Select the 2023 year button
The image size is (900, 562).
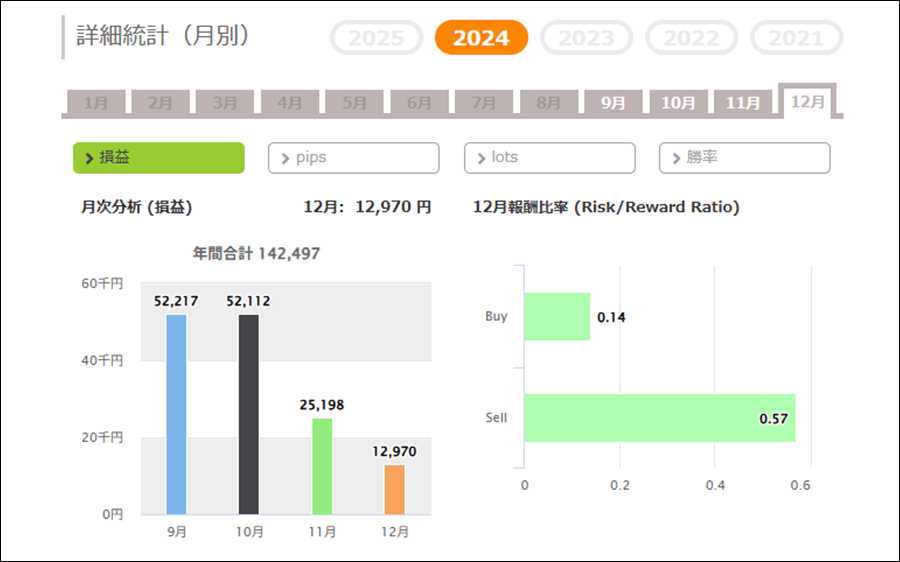coord(586,38)
